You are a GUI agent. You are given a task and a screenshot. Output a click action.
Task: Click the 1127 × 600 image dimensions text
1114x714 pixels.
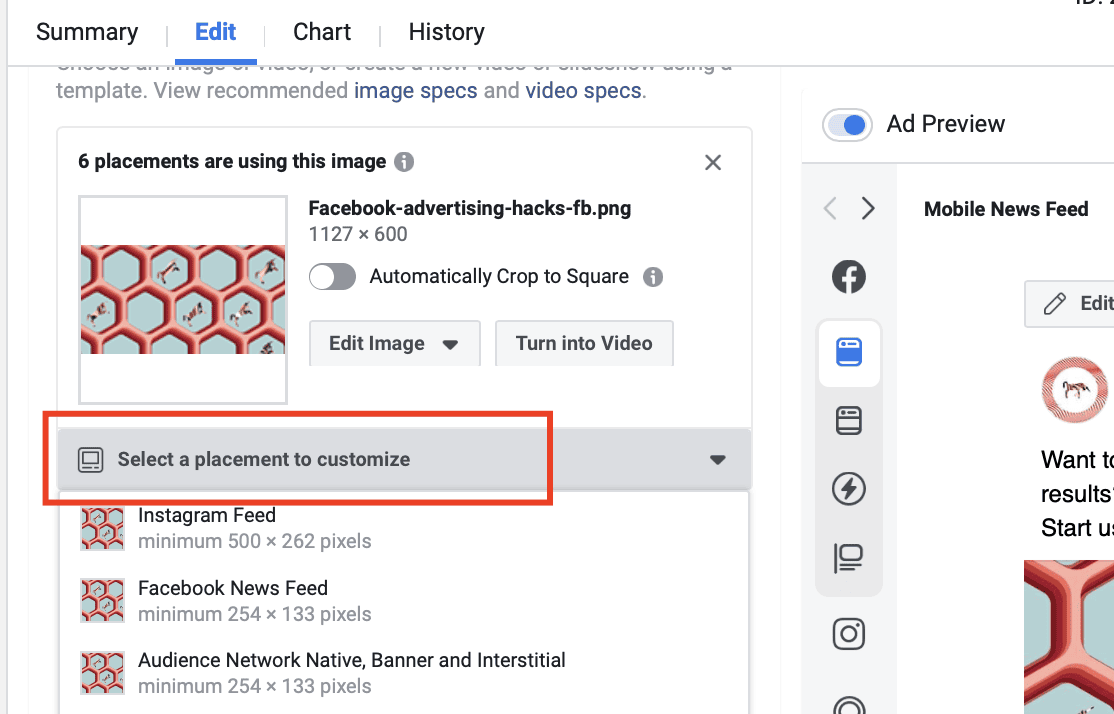[358, 234]
